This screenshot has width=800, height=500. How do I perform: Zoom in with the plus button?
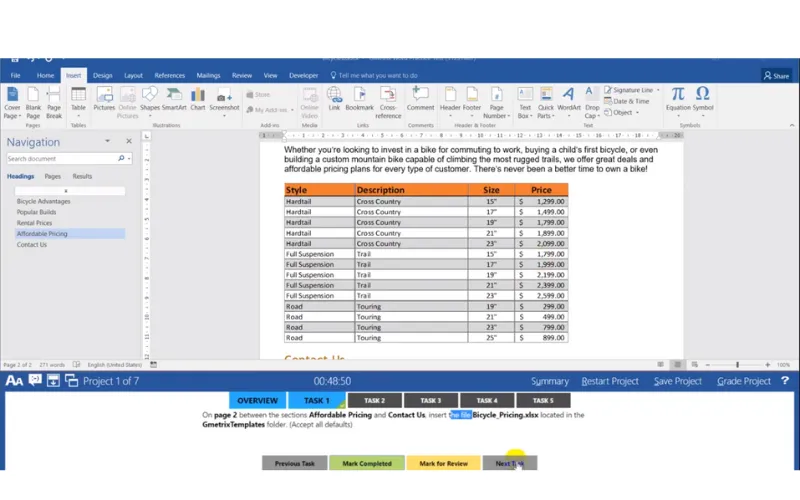767,365
